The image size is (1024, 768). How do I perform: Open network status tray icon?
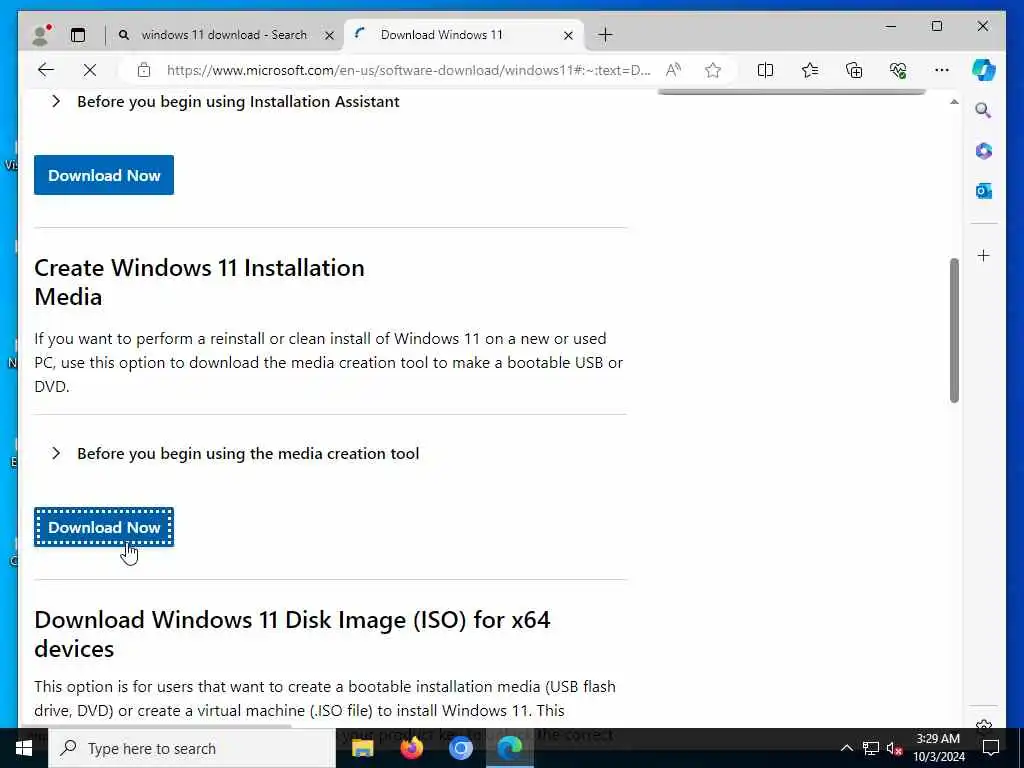coord(871,748)
